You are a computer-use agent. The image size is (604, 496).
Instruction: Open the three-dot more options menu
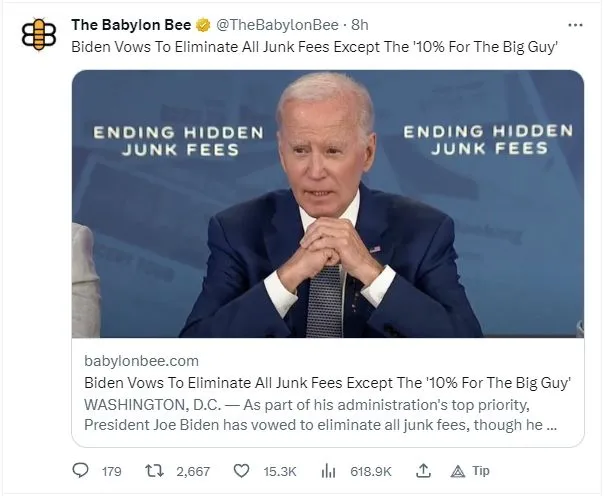(x=575, y=25)
